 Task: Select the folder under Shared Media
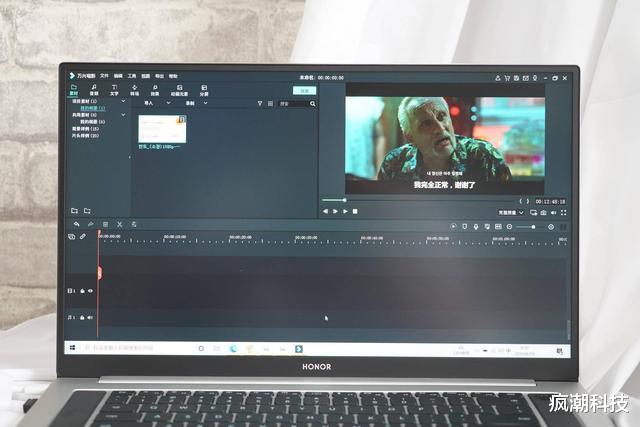click(x=92, y=122)
